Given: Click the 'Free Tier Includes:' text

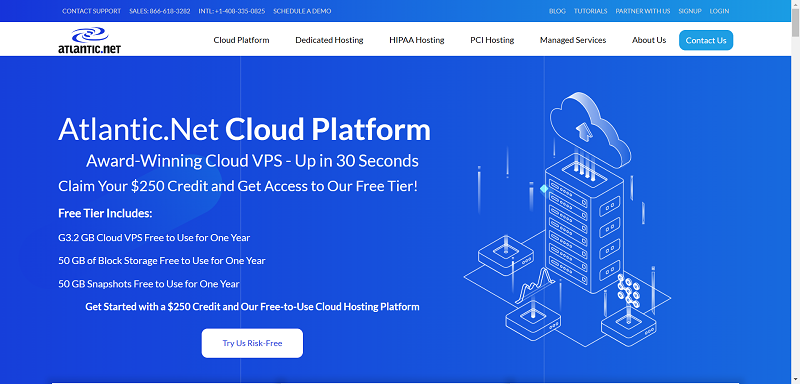Looking at the screenshot, I should (105, 213).
